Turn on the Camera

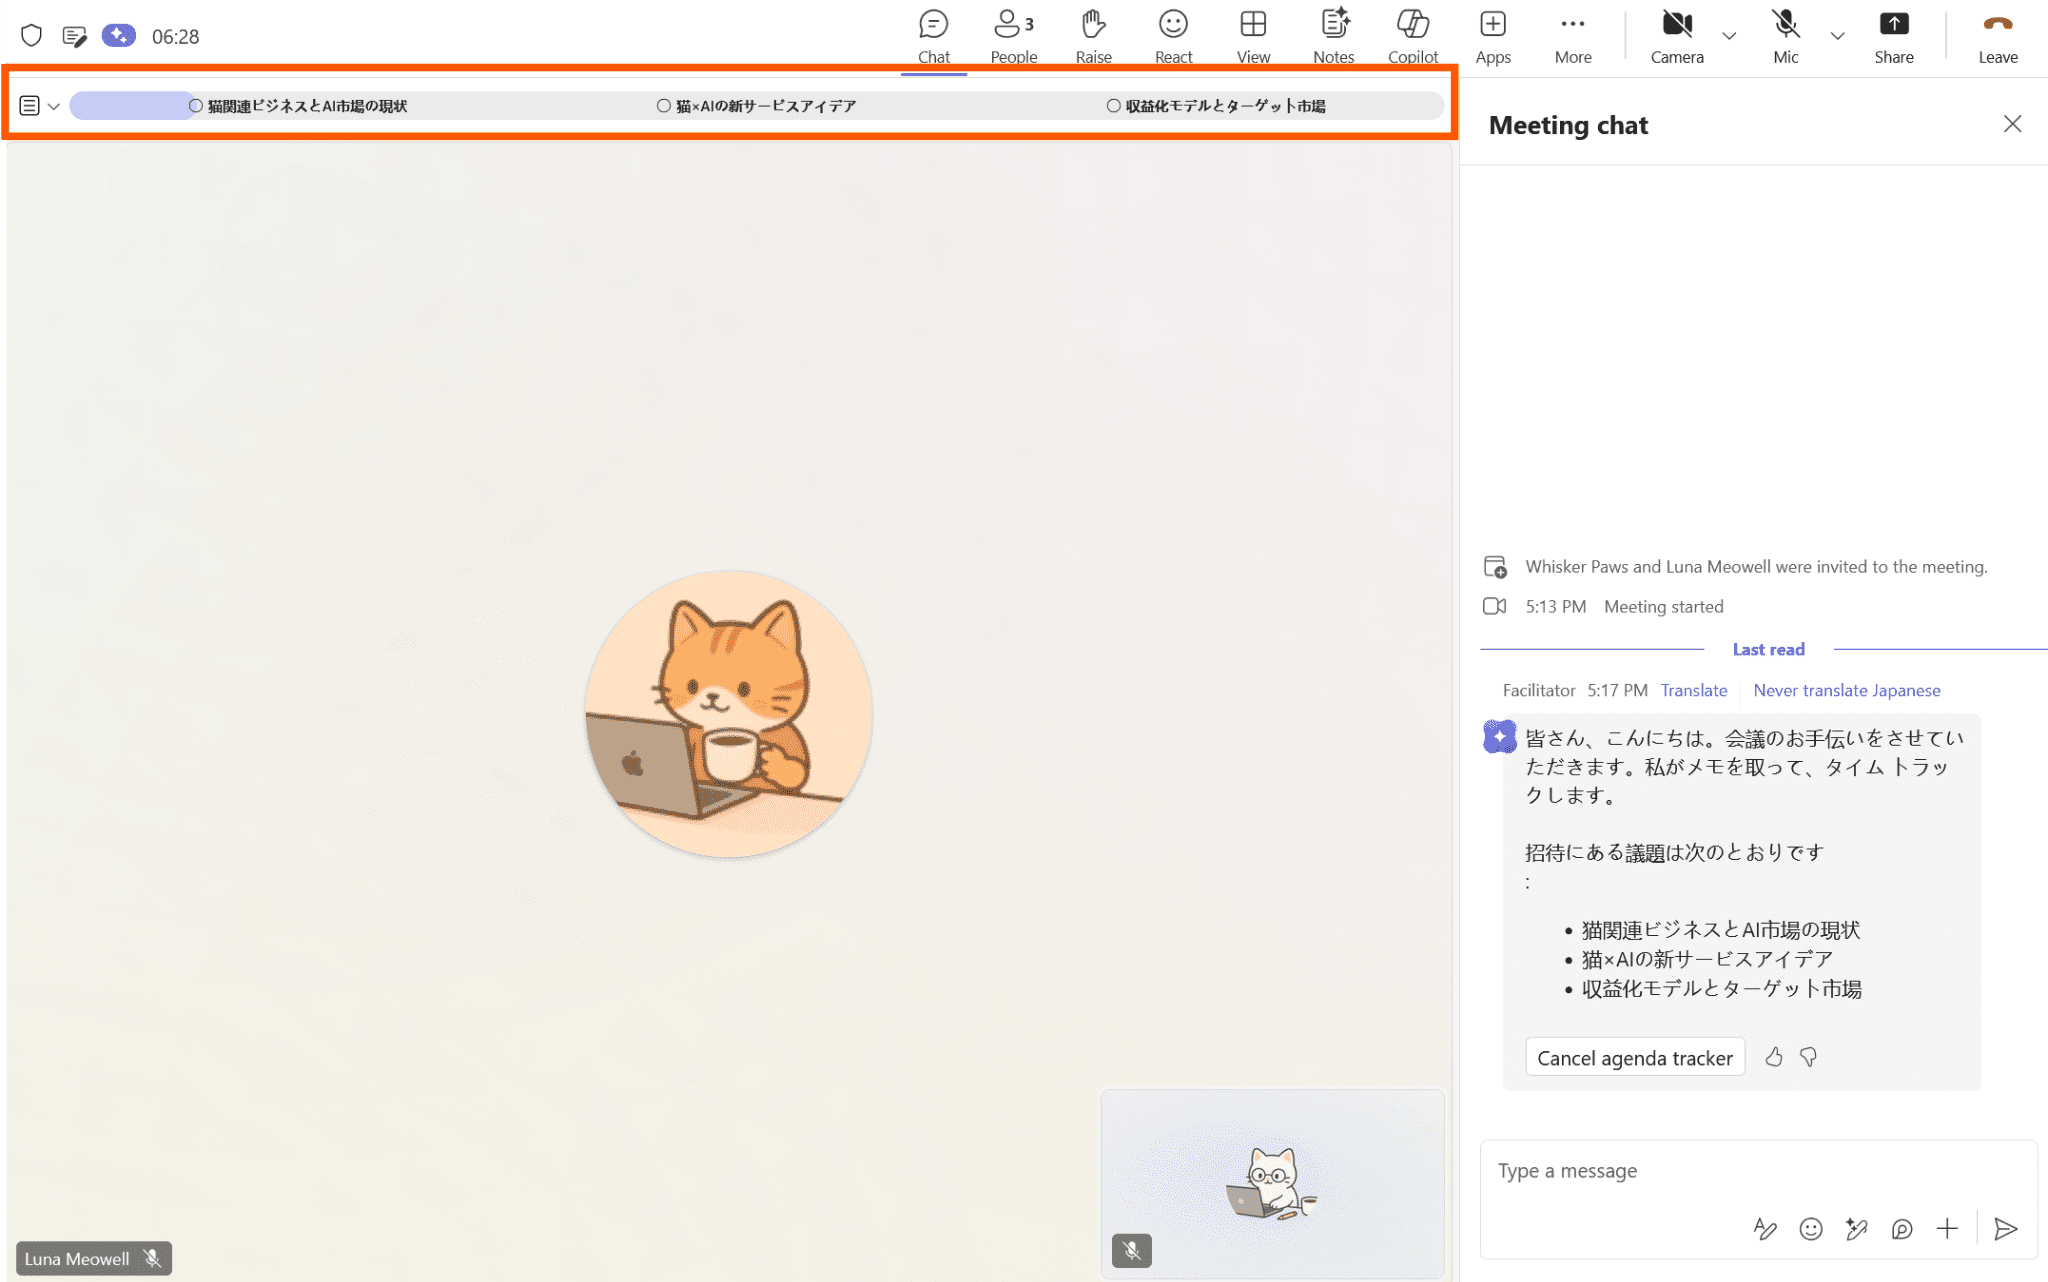coord(1676,35)
